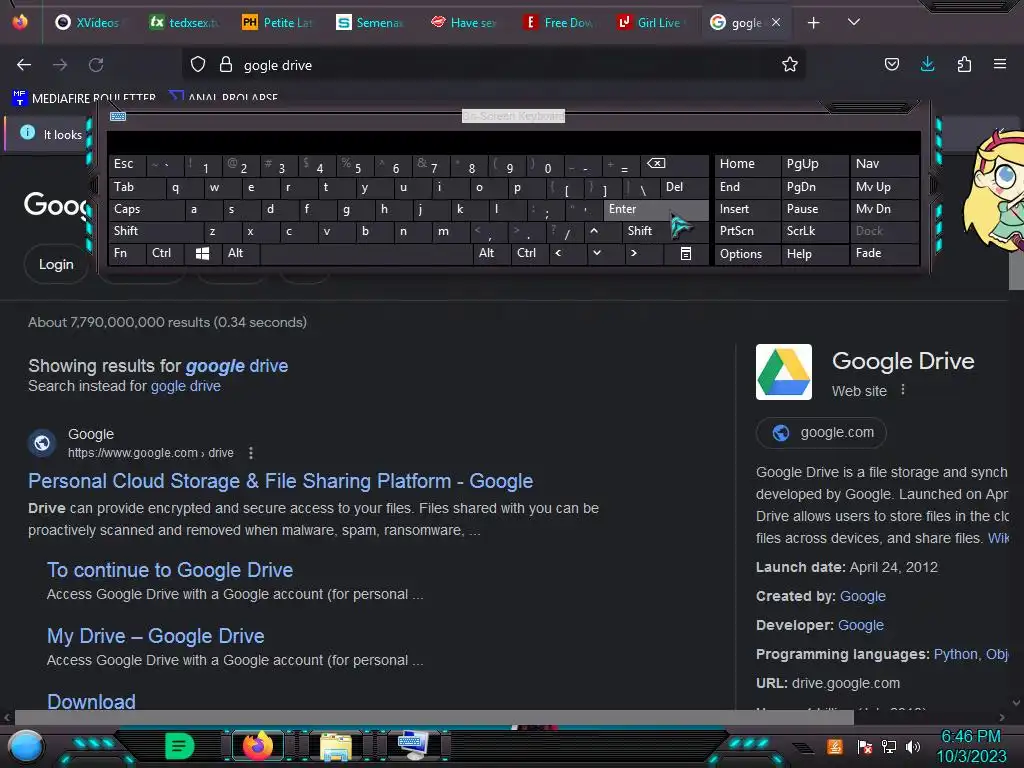
Task: Click the space bar on the on-screen keyboard
Action: (x=366, y=253)
